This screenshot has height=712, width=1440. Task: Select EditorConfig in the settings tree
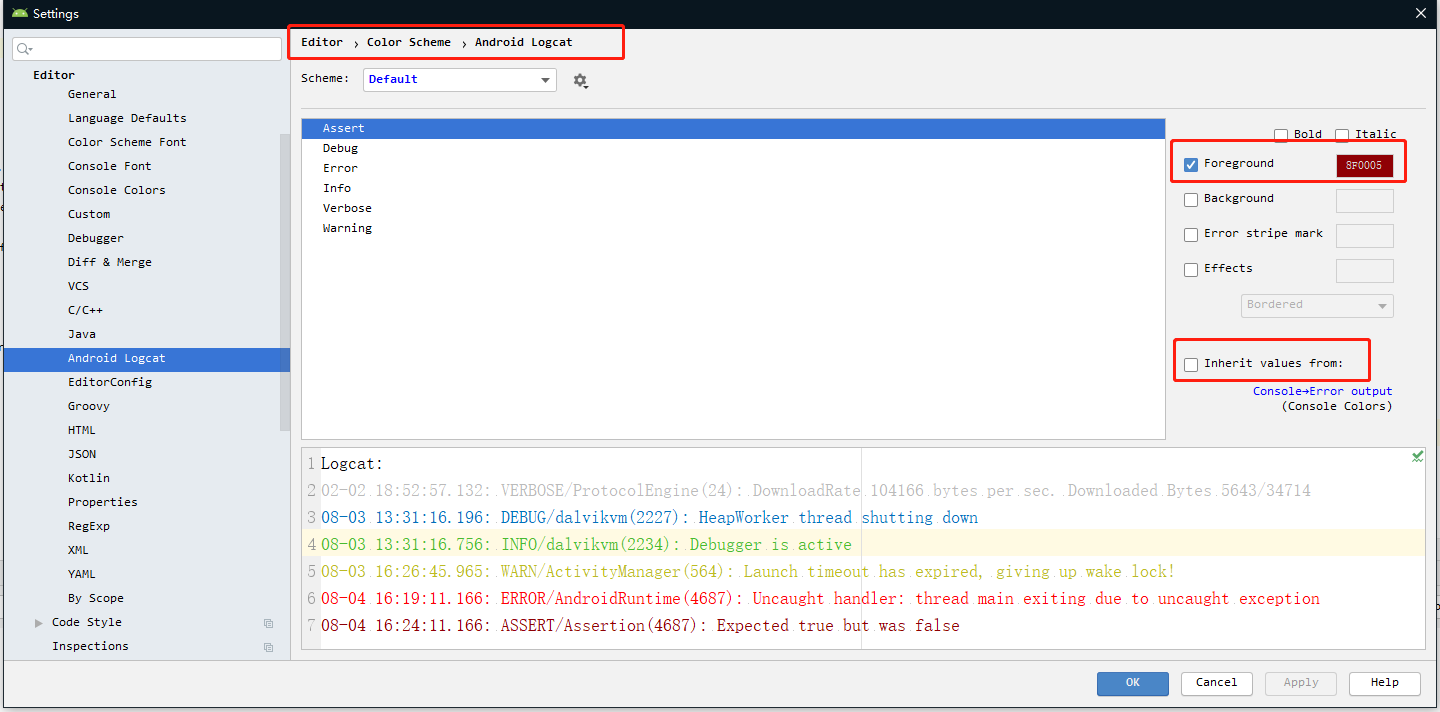(110, 382)
